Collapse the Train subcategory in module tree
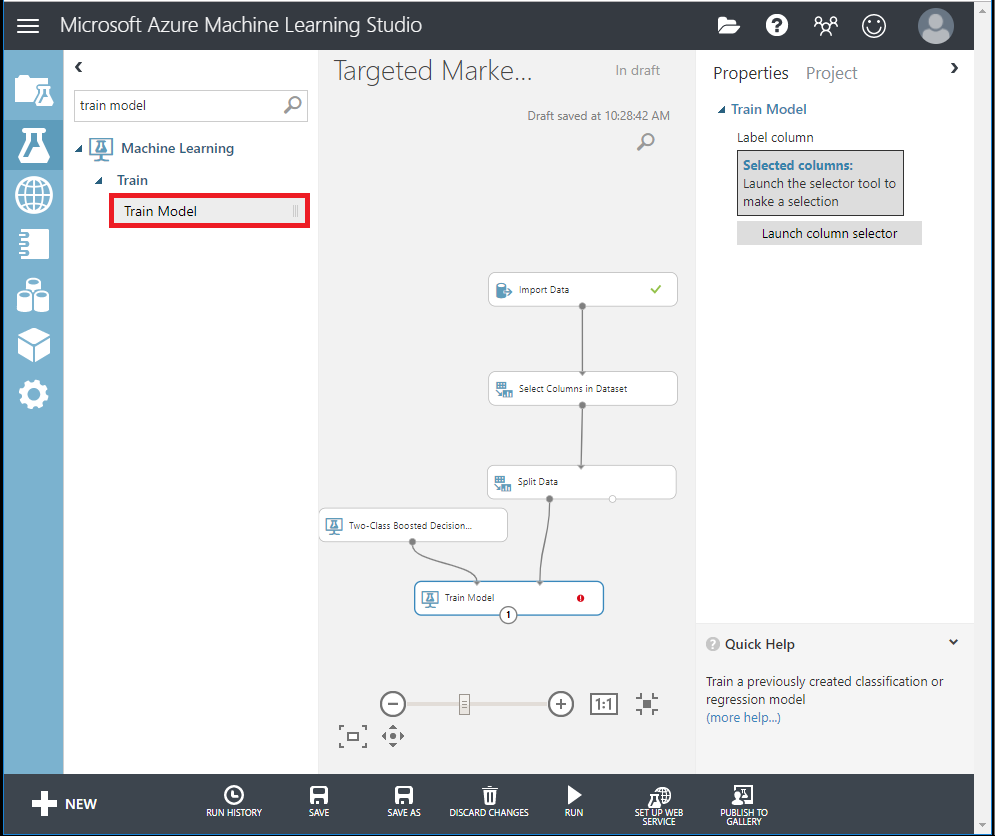Screen dimensions: 995x836 pyautogui.click(x=99, y=181)
